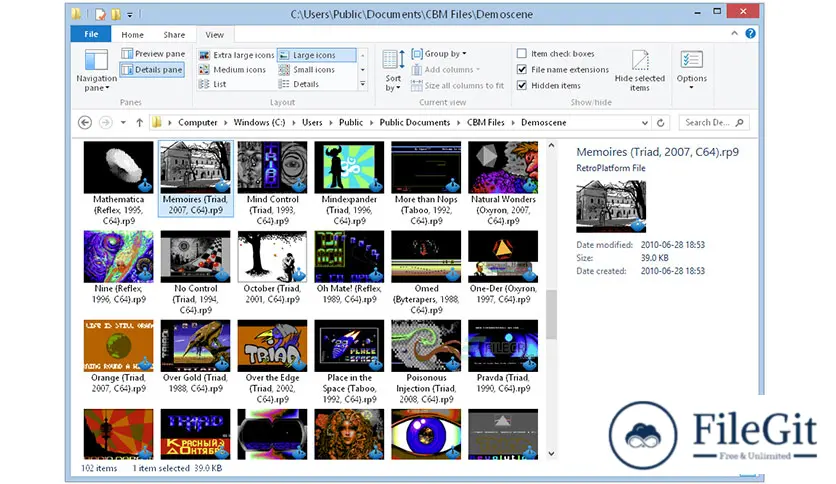The width and height of the screenshot is (836, 484).
Task: Click the CBM Files breadcrumb
Action: point(485,123)
